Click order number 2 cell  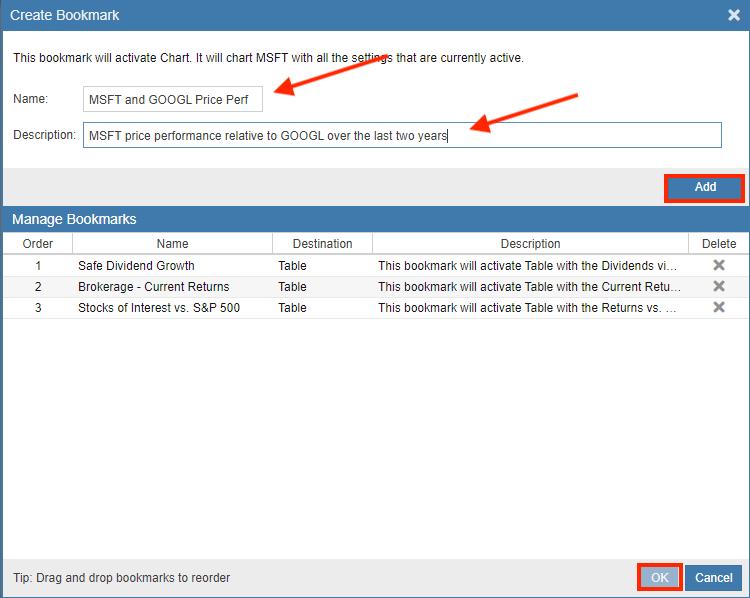[x=38, y=287]
